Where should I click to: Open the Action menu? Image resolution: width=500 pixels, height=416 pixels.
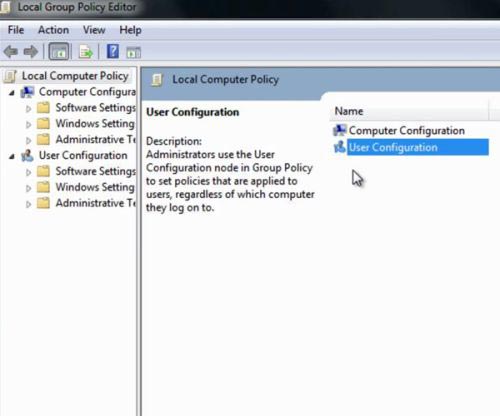click(53, 30)
